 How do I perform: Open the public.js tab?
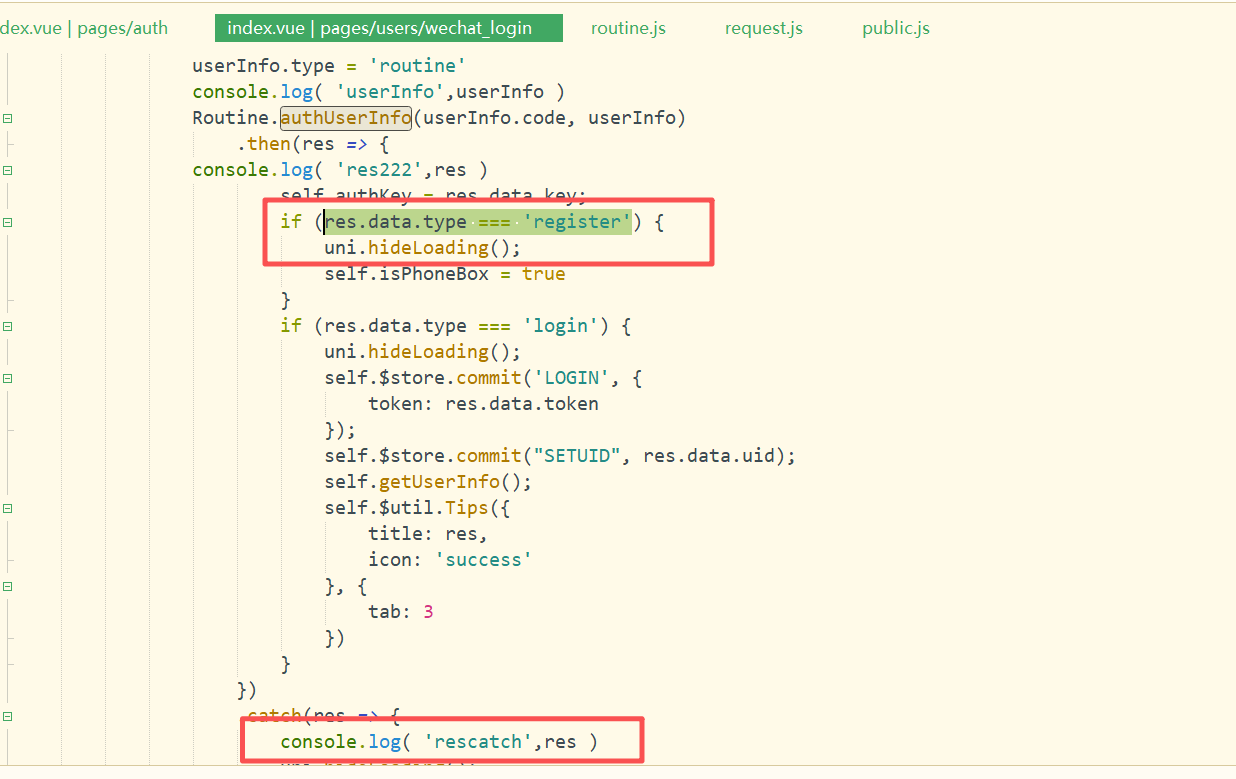(896, 28)
